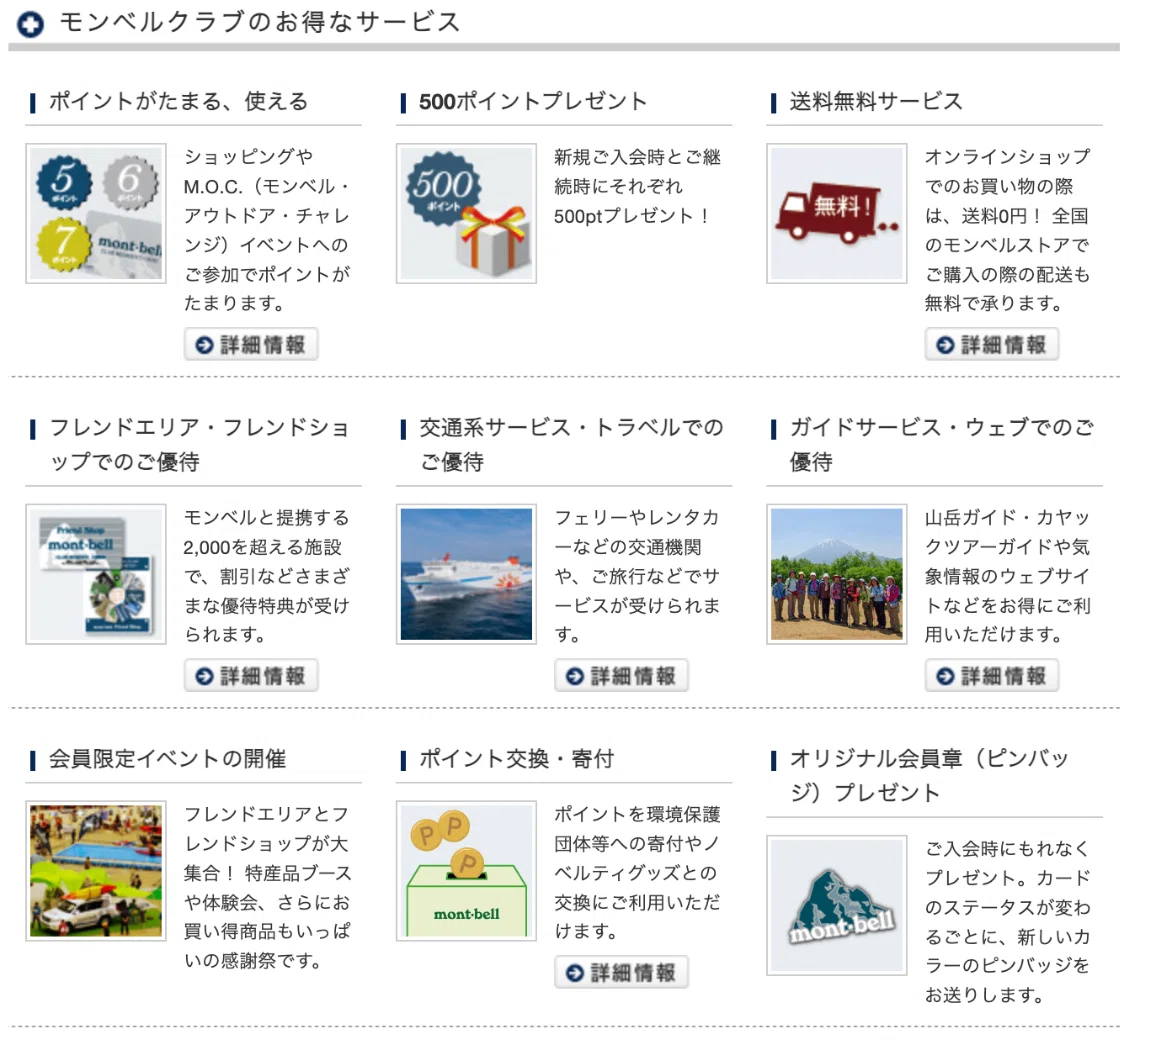Select the red free-shipping truck icon

click(837, 213)
